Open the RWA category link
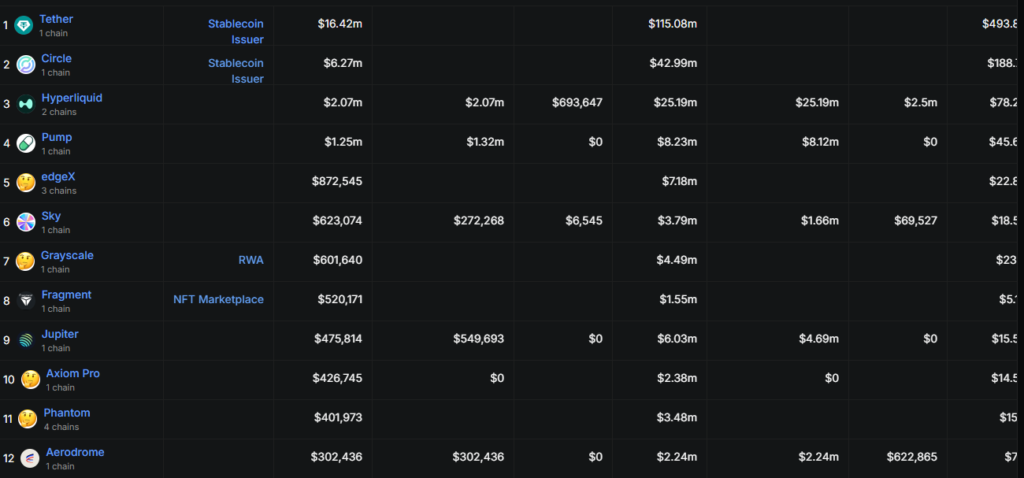1024x478 pixels. (250, 260)
